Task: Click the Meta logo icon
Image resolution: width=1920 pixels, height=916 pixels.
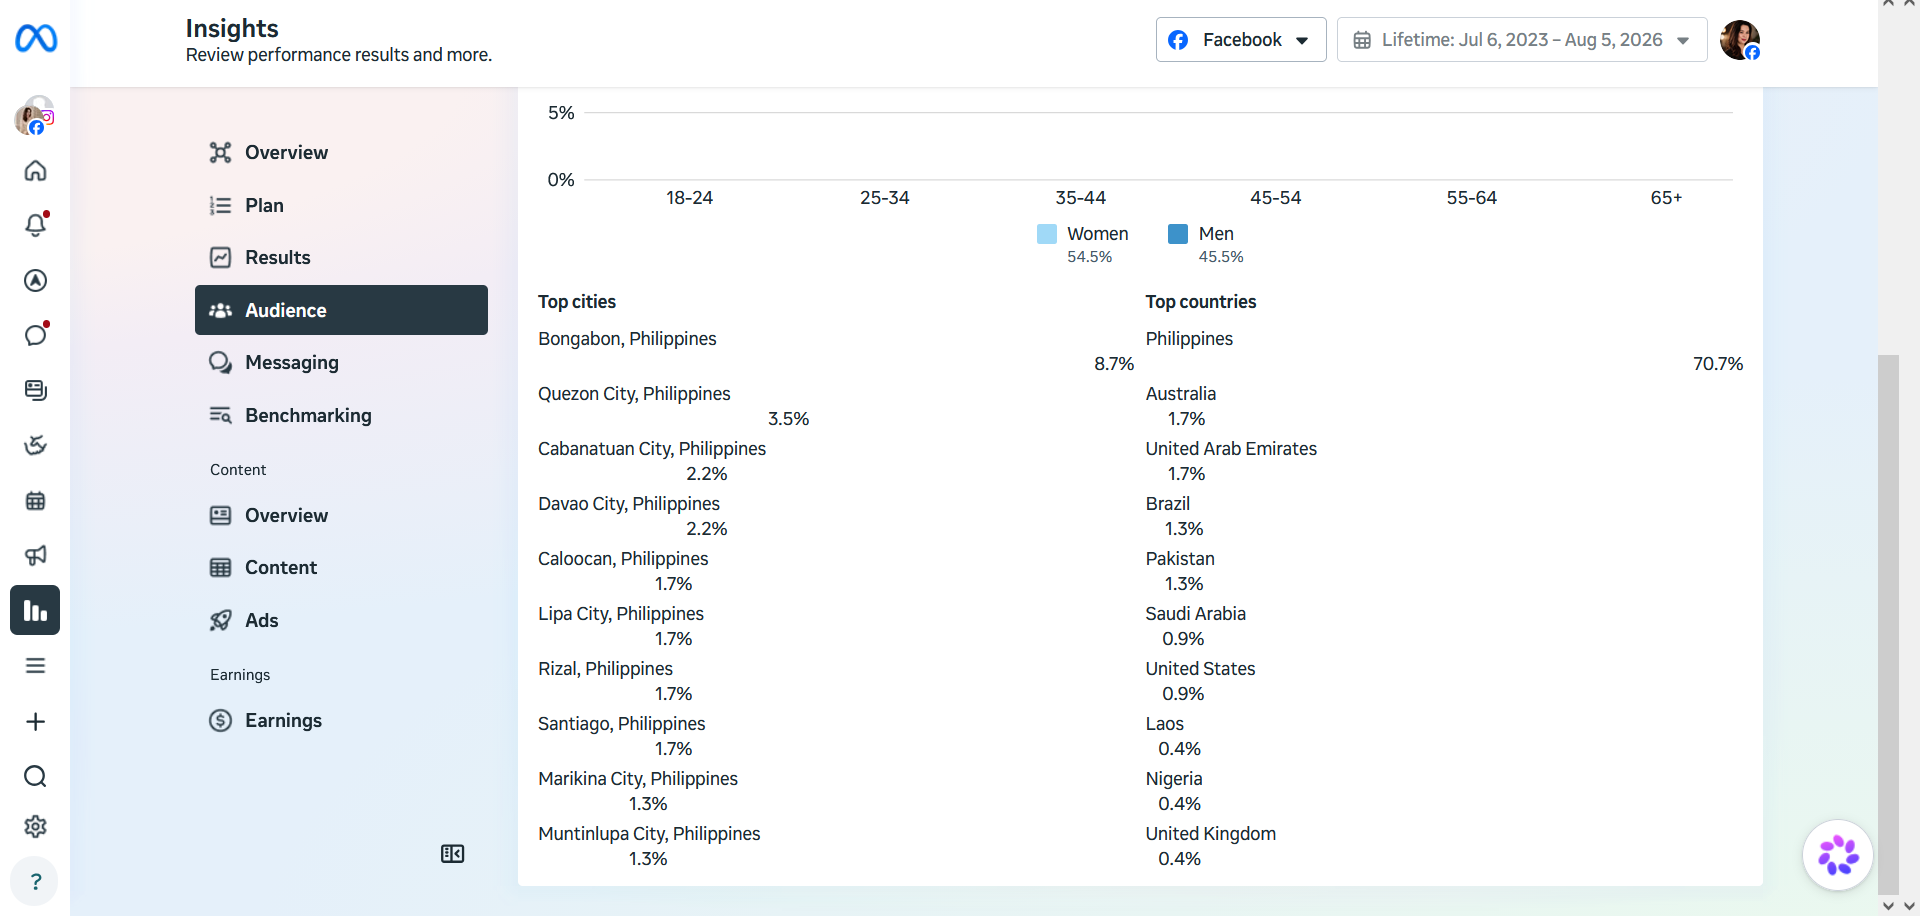Action: tap(36, 38)
